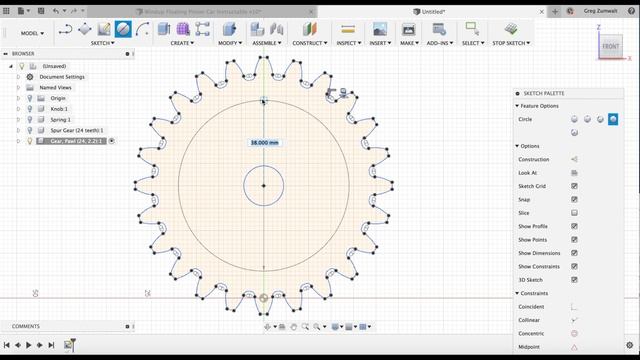This screenshot has height=360, width=640.
Task: Open the CREATE dropdown menu
Action: (182, 43)
